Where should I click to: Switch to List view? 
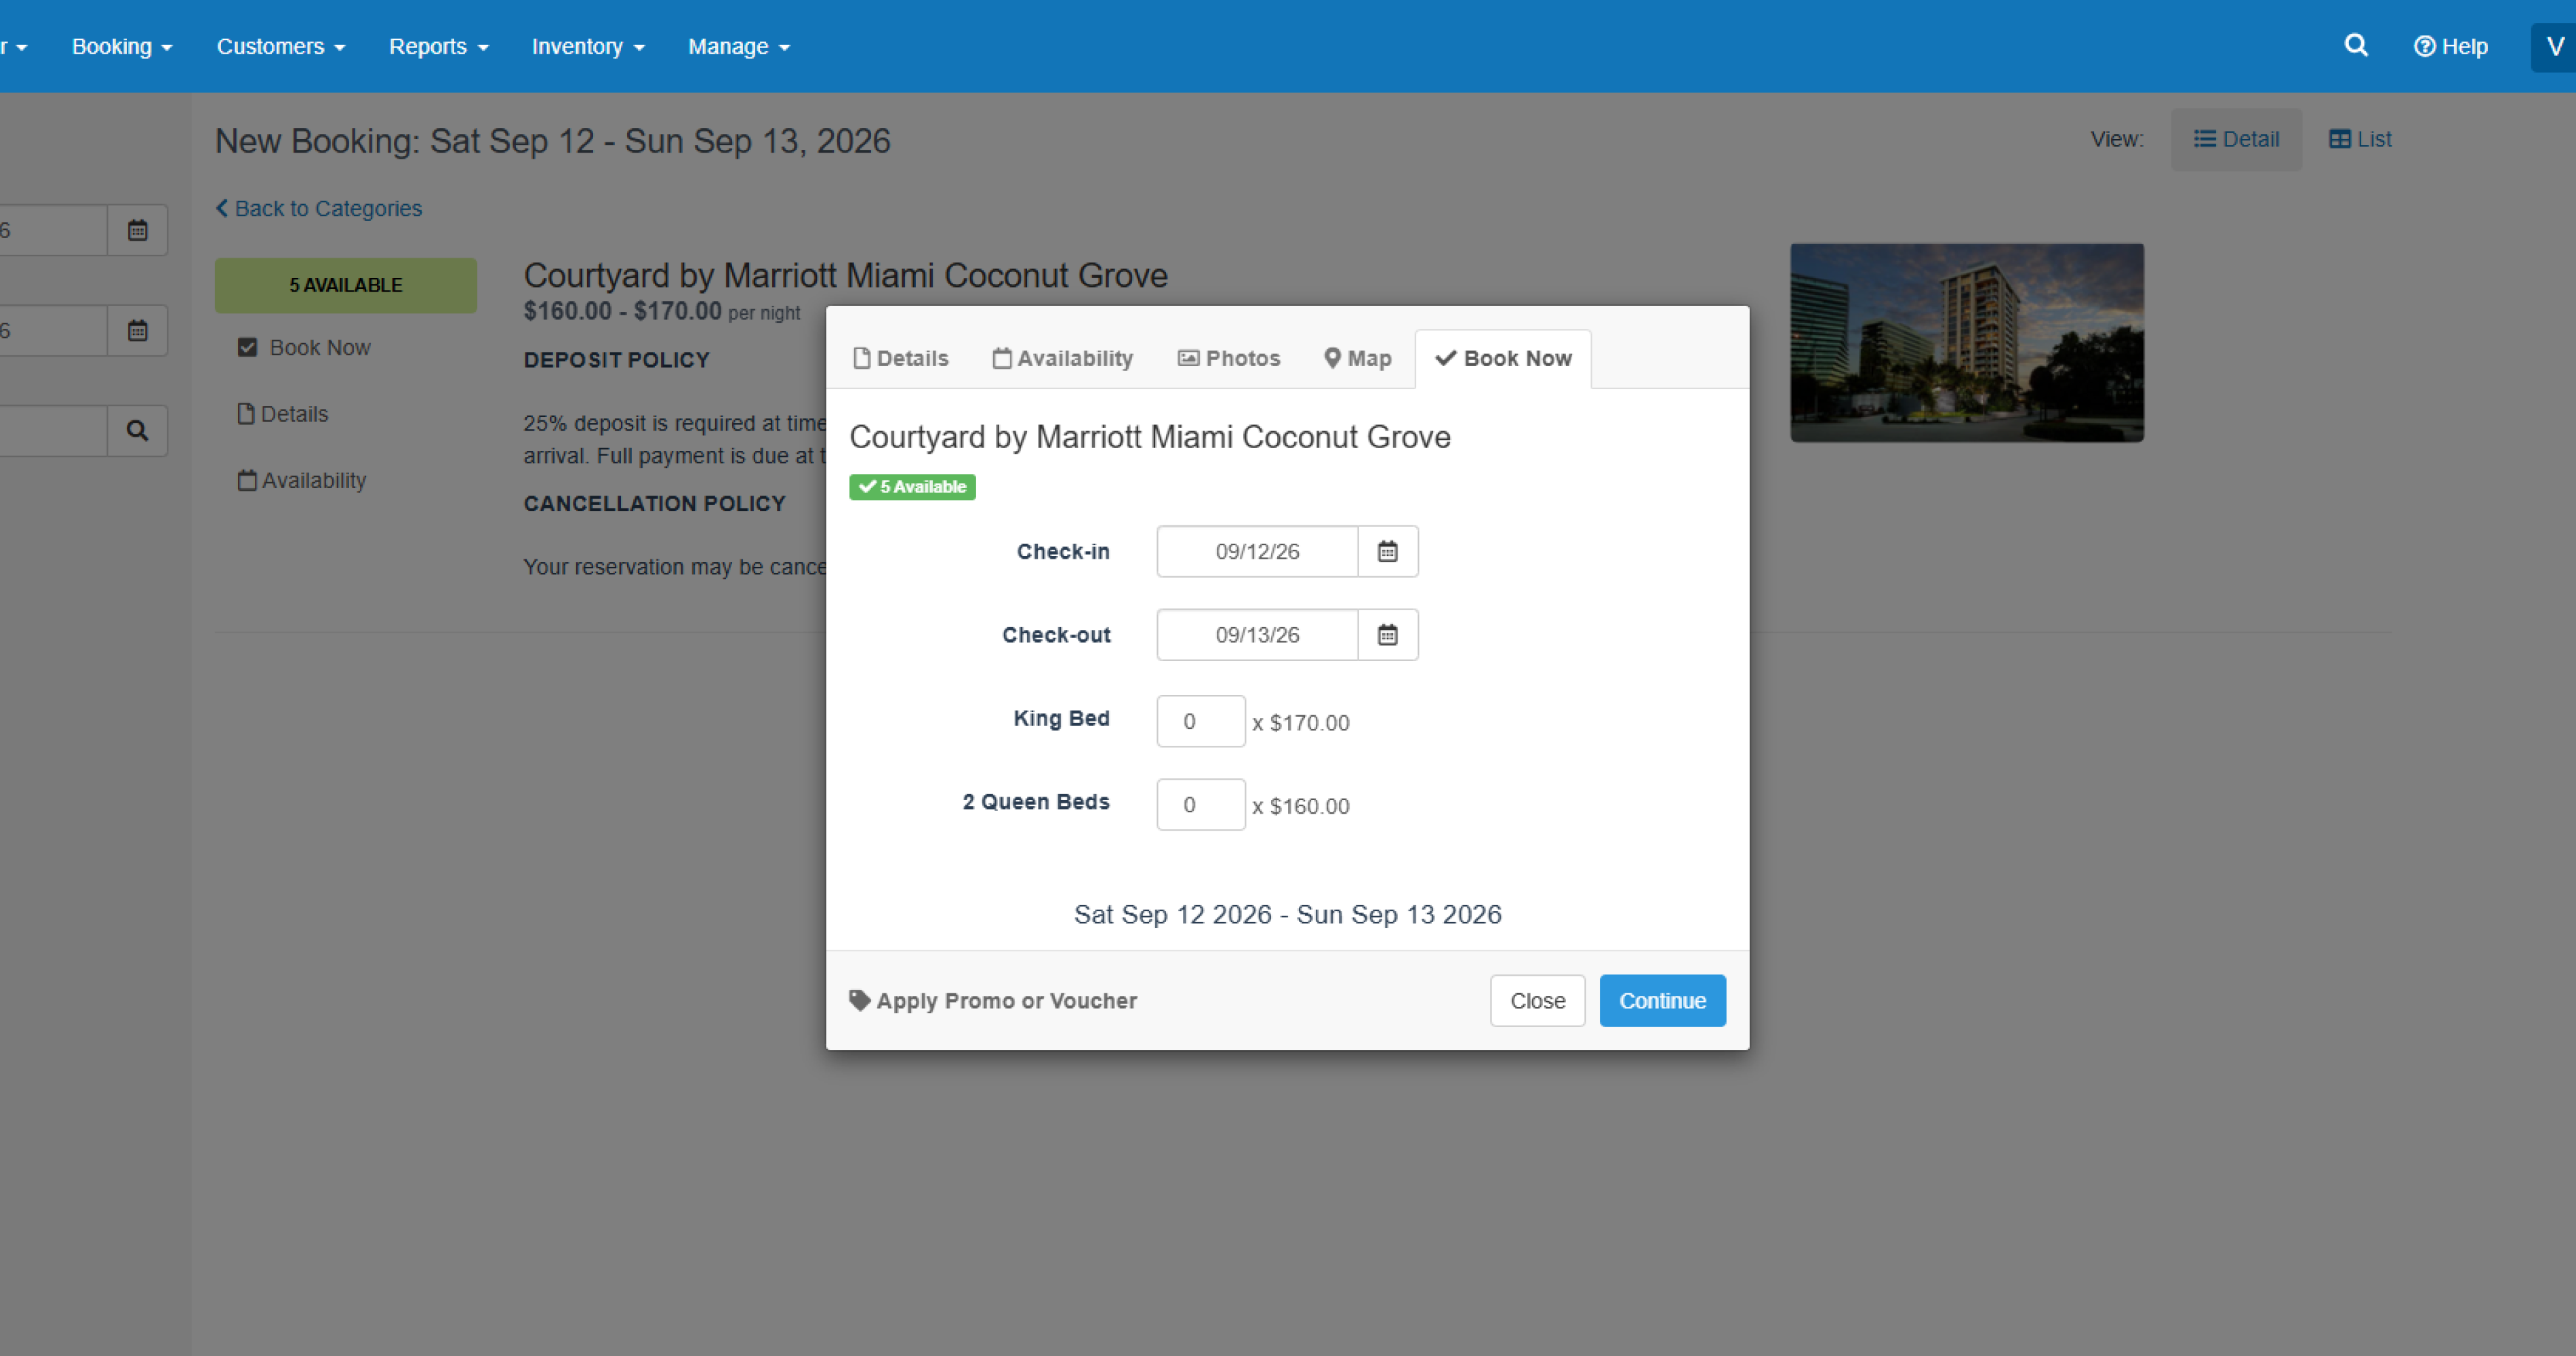point(2360,139)
